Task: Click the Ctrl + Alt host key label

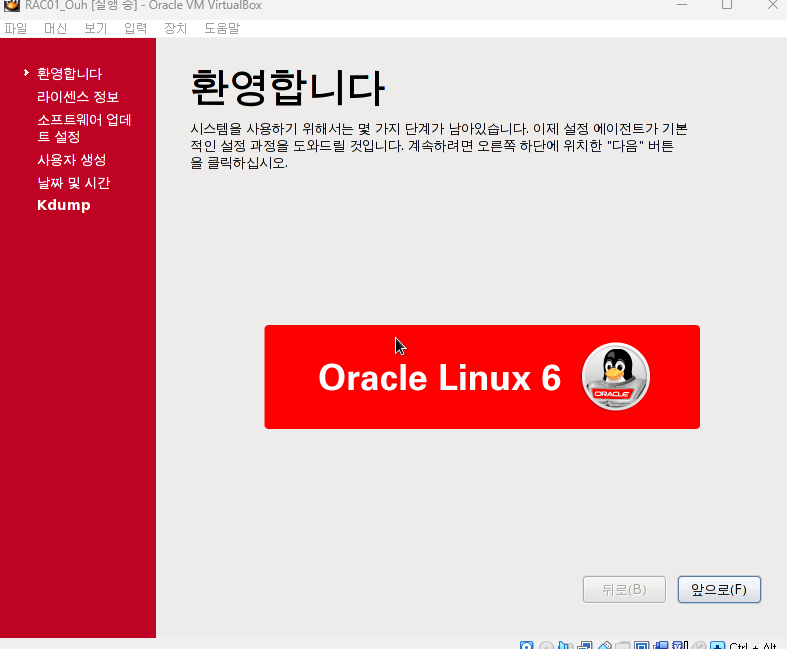Action: pyautogui.click(x=753, y=646)
